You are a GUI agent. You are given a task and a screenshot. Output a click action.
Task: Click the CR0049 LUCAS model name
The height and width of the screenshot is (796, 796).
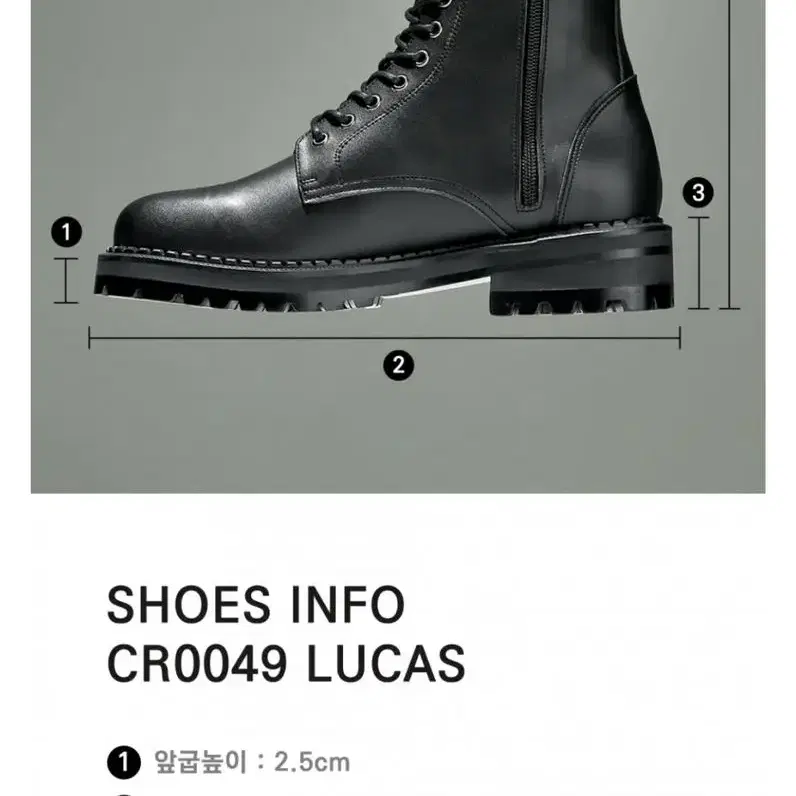click(286, 663)
